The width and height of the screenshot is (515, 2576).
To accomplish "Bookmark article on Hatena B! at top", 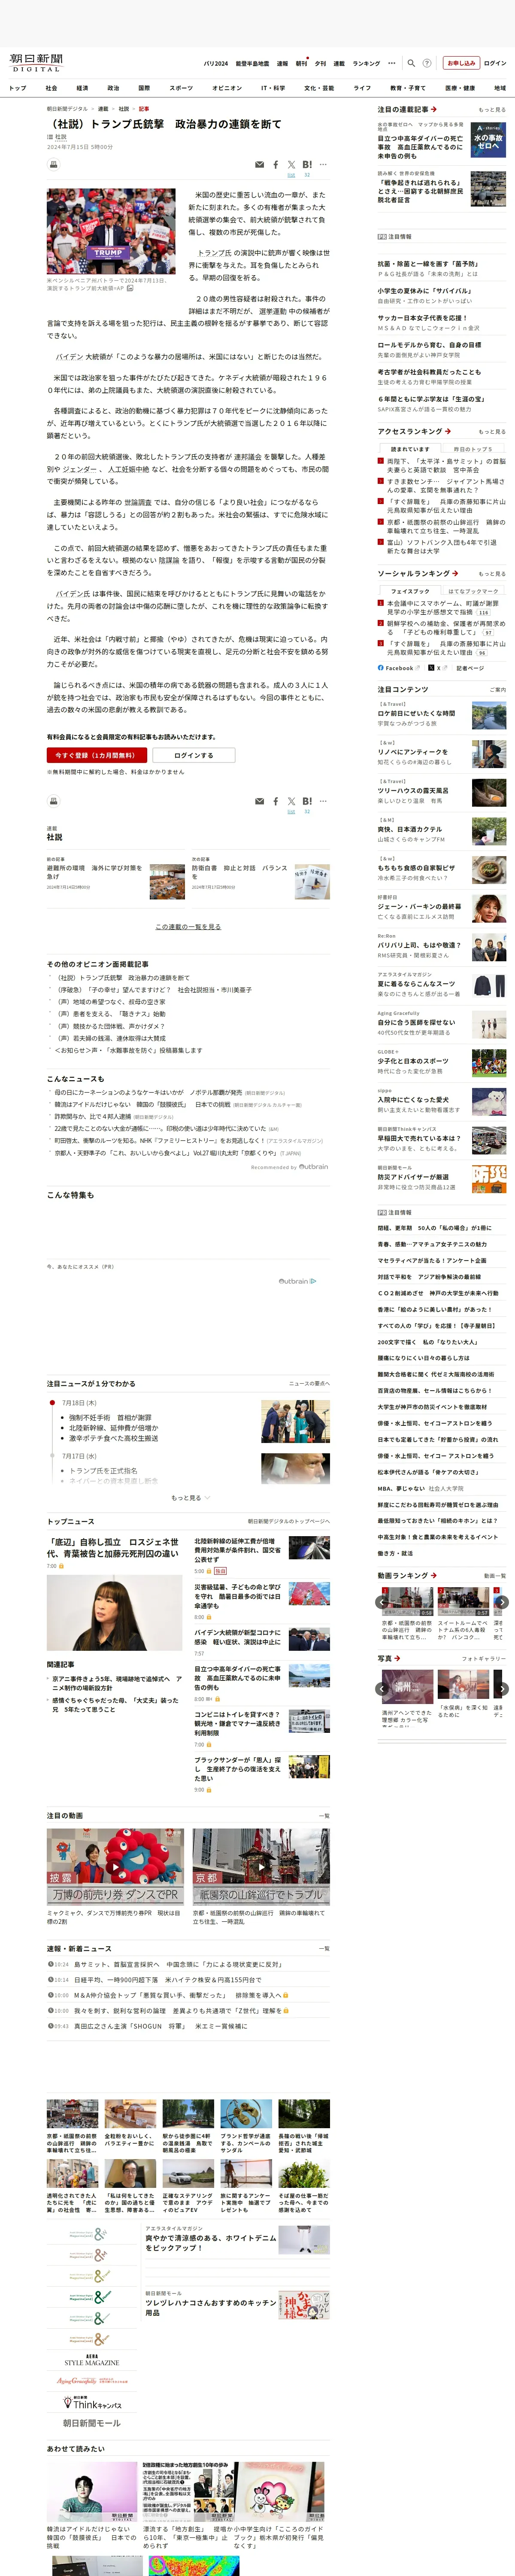I will coord(307,165).
